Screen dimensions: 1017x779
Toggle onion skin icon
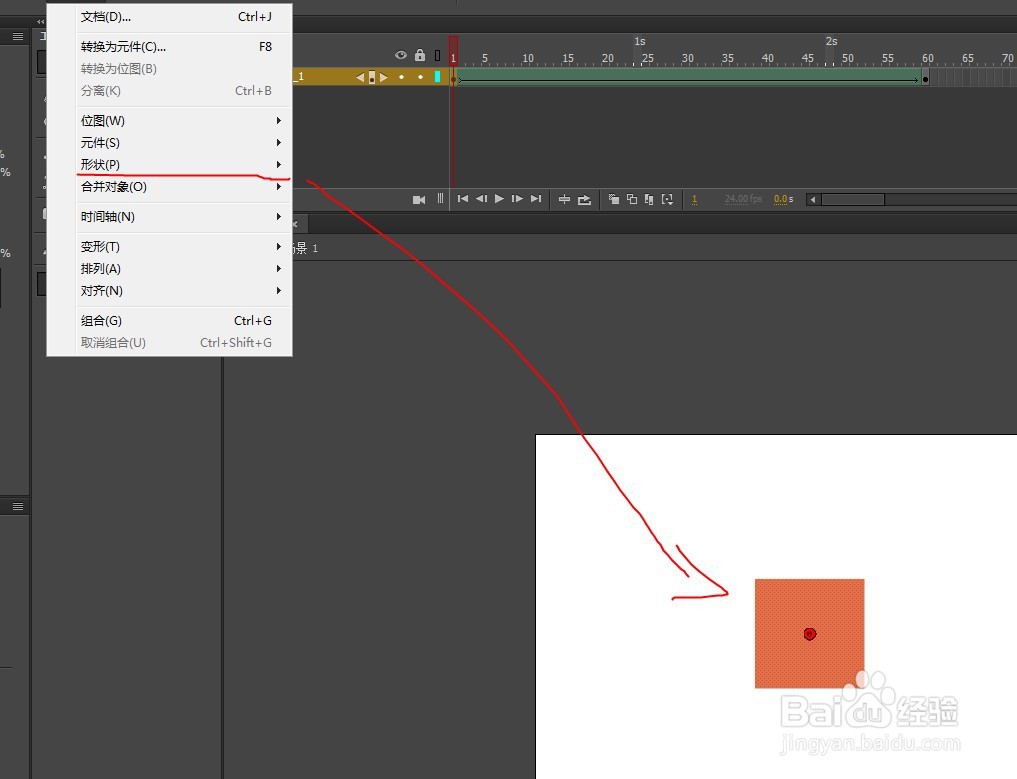(614, 199)
